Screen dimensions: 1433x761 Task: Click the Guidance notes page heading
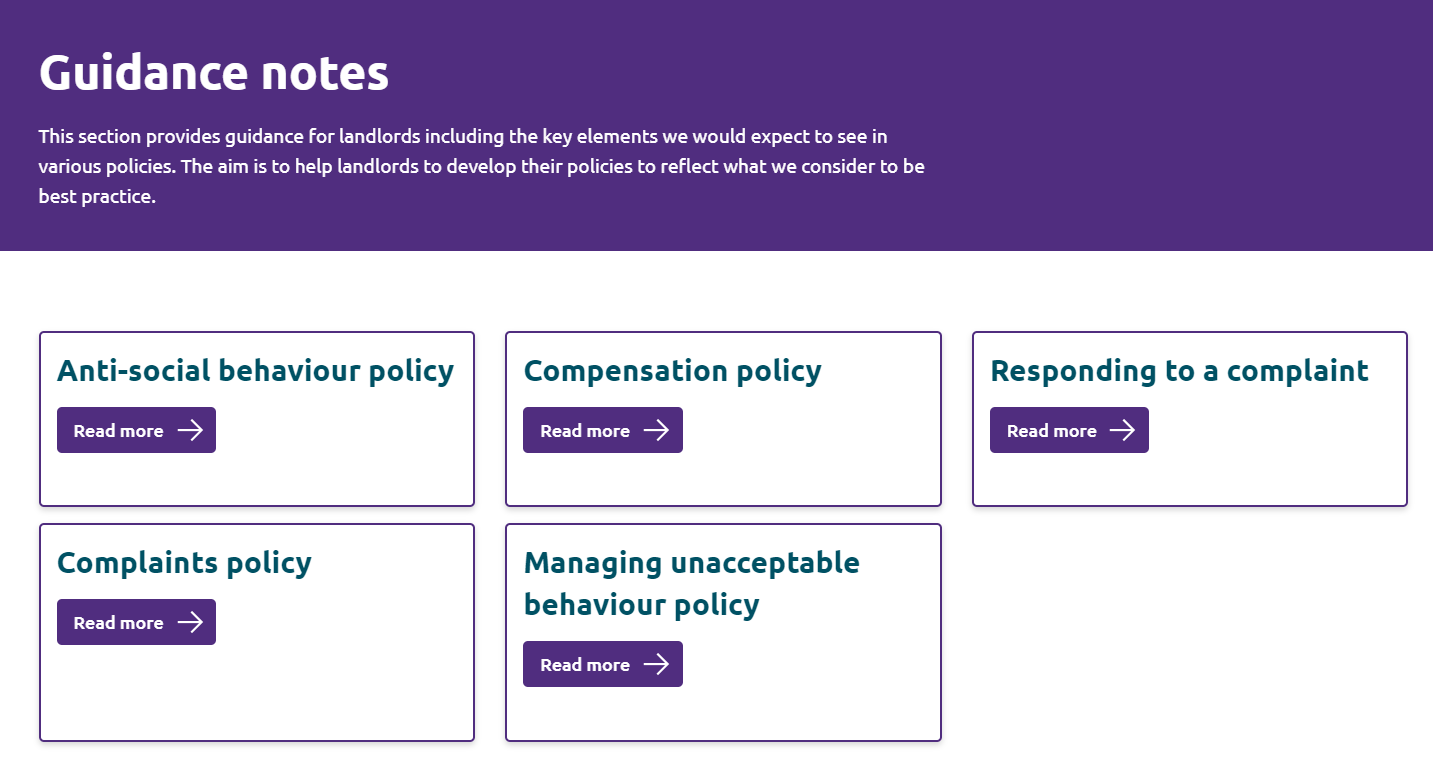[214, 72]
